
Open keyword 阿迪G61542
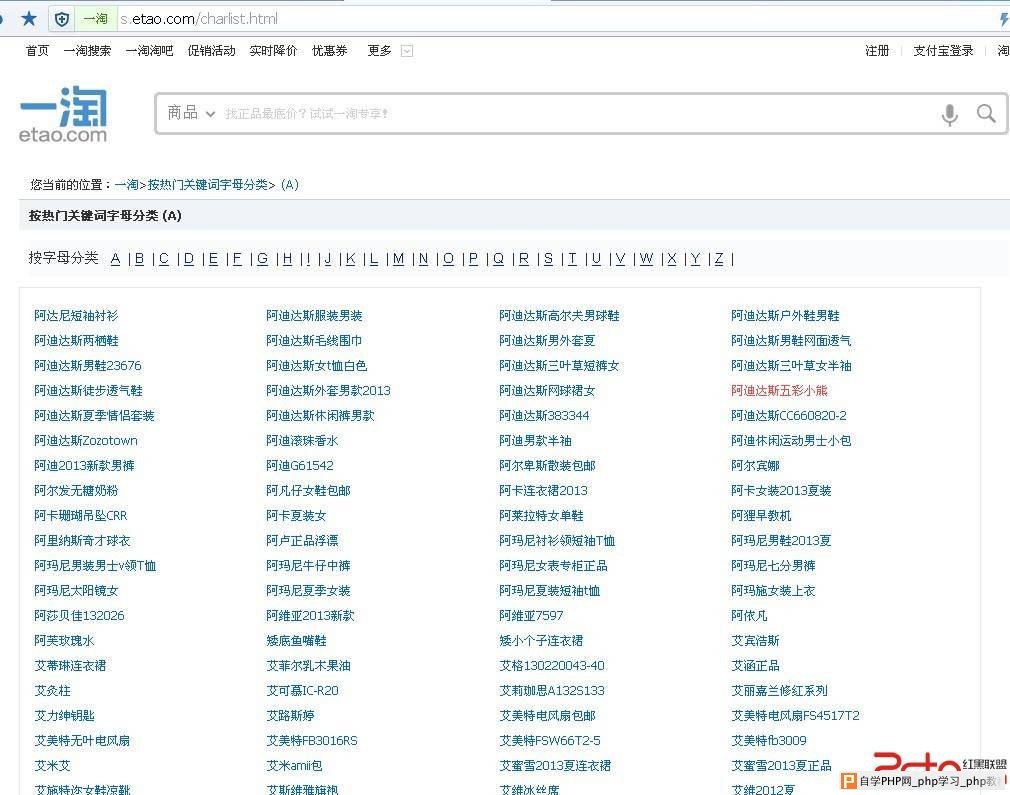[x=300, y=465]
